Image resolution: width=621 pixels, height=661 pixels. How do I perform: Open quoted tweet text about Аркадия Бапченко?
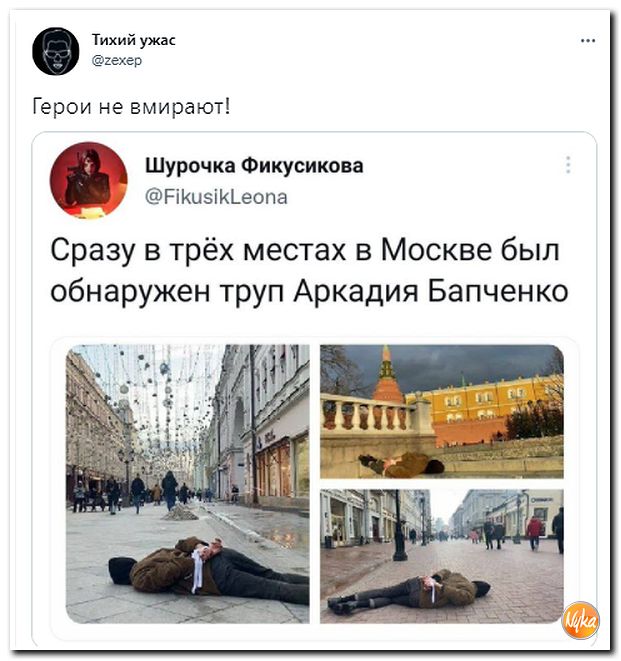[x=309, y=270]
